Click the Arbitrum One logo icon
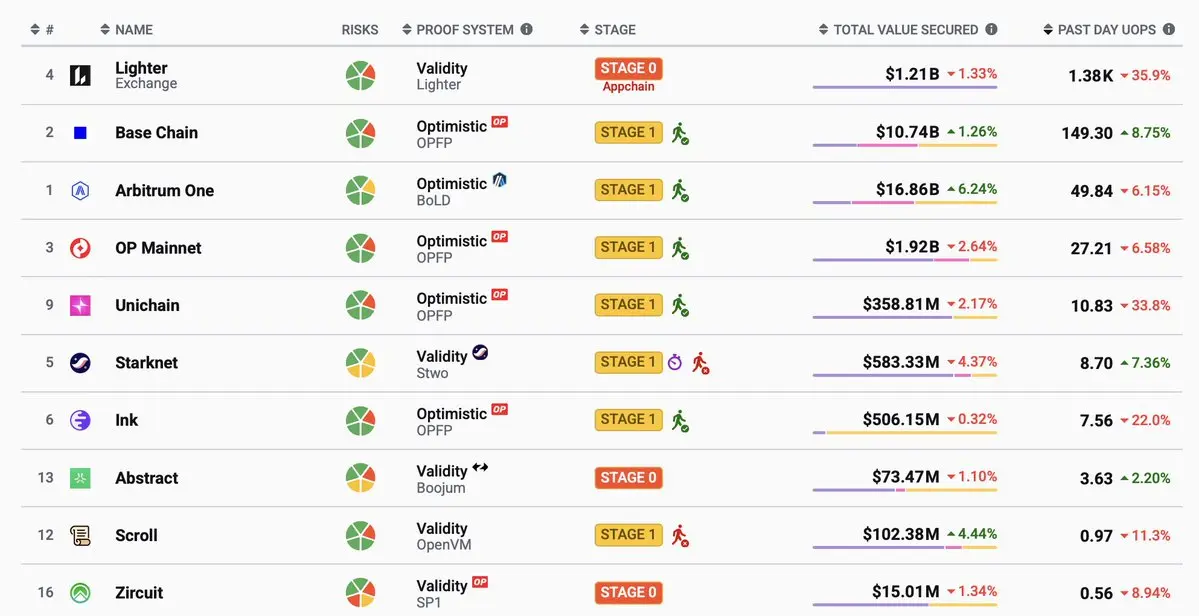The height and width of the screenshot is (616, 1199). click(80, 190)
